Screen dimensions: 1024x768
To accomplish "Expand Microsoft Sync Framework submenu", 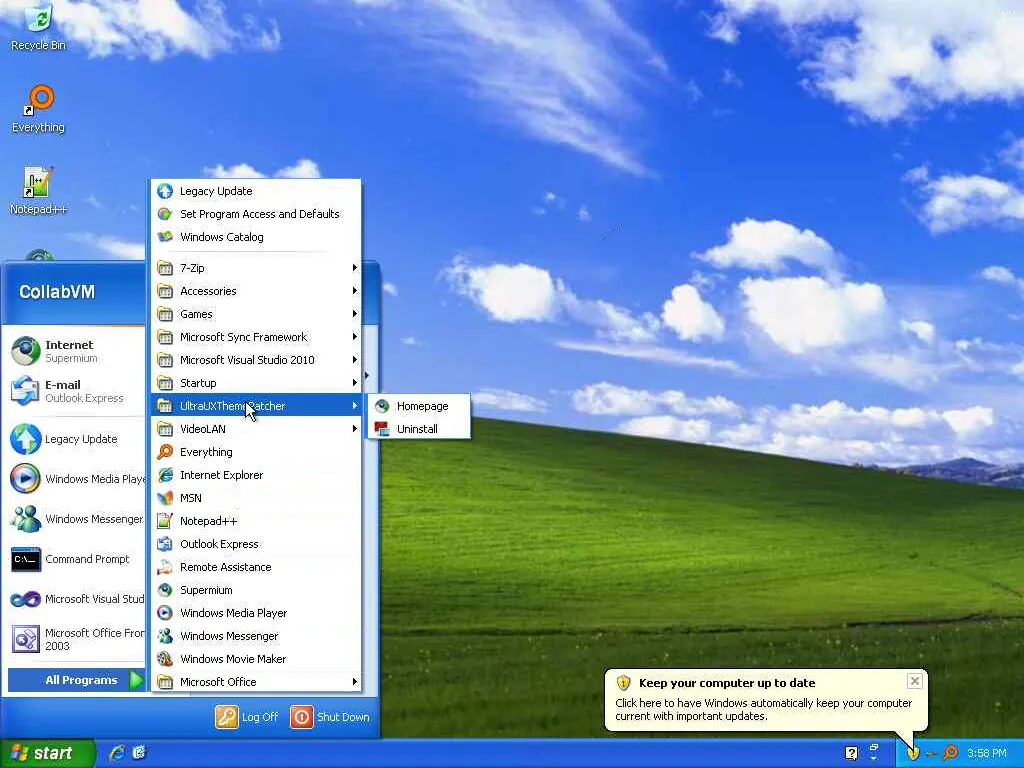I will (x=256, y=337).
